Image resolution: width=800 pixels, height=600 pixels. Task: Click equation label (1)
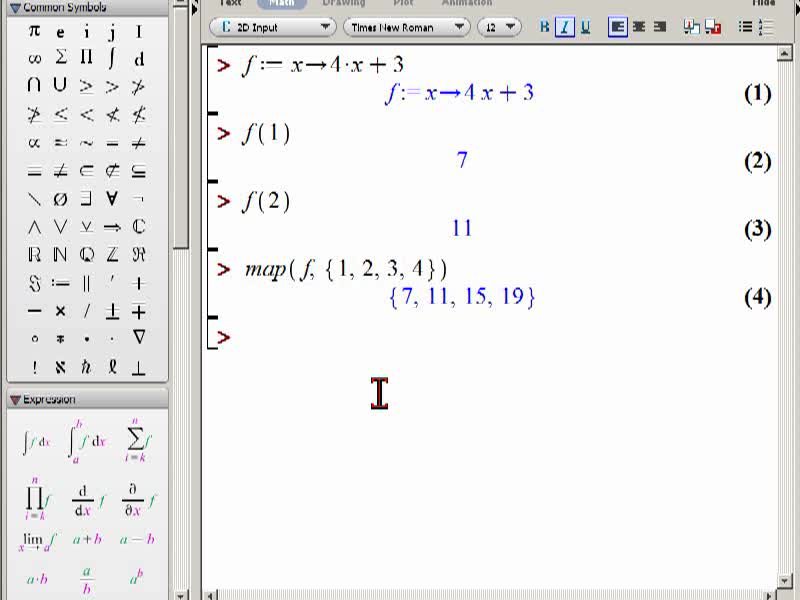(x=757, y=94)
